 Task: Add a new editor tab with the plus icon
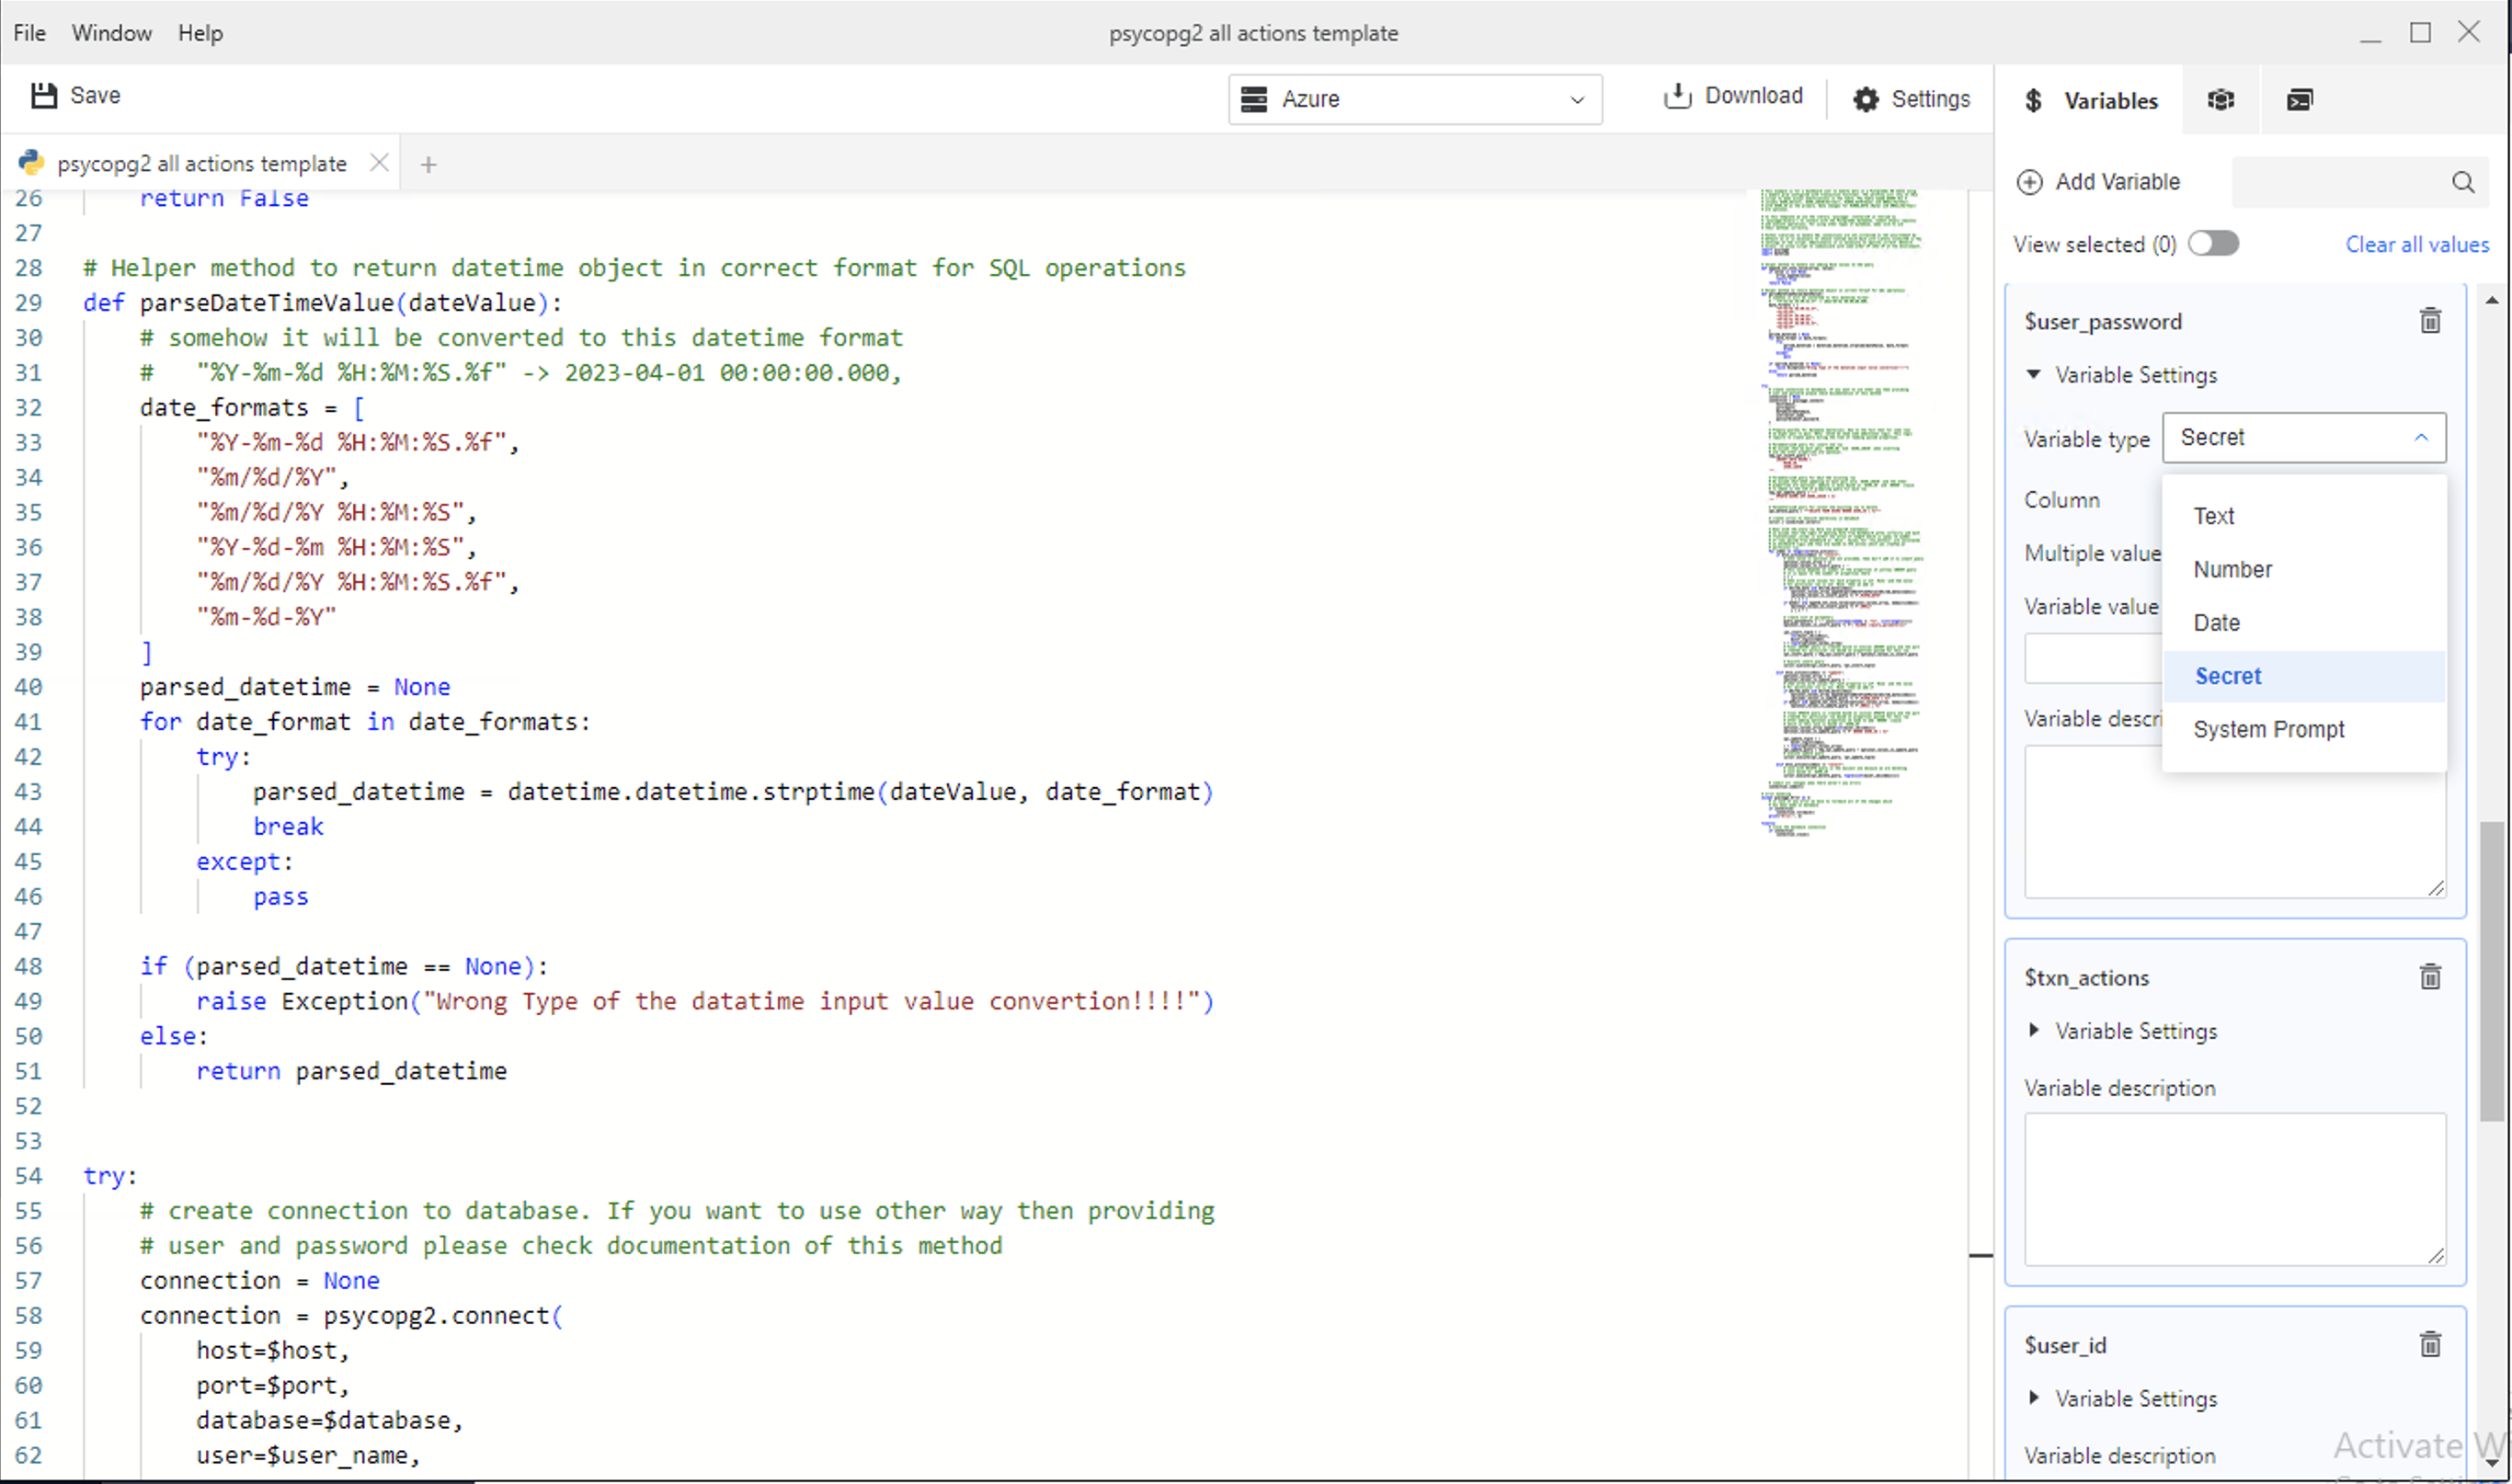click(x=428, y=165)
